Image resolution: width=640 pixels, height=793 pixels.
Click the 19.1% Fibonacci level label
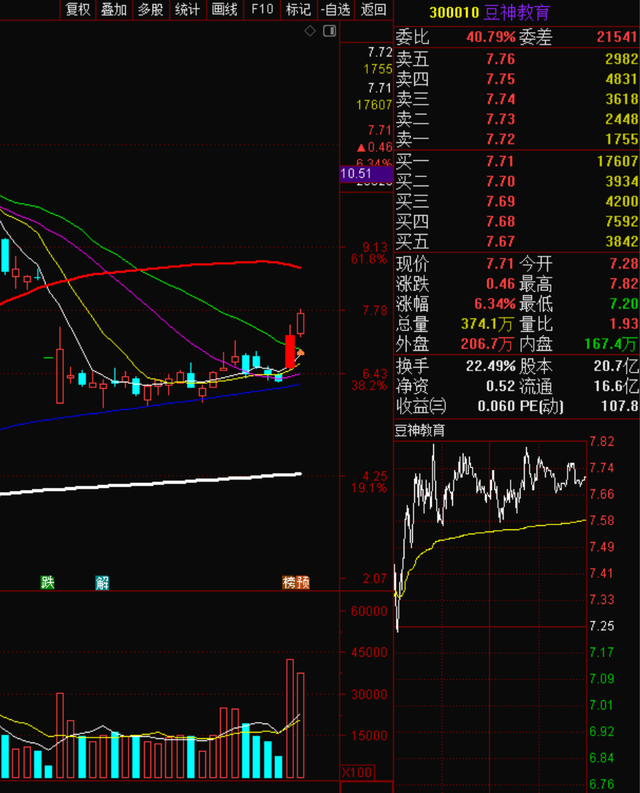(x=369, y=488)
